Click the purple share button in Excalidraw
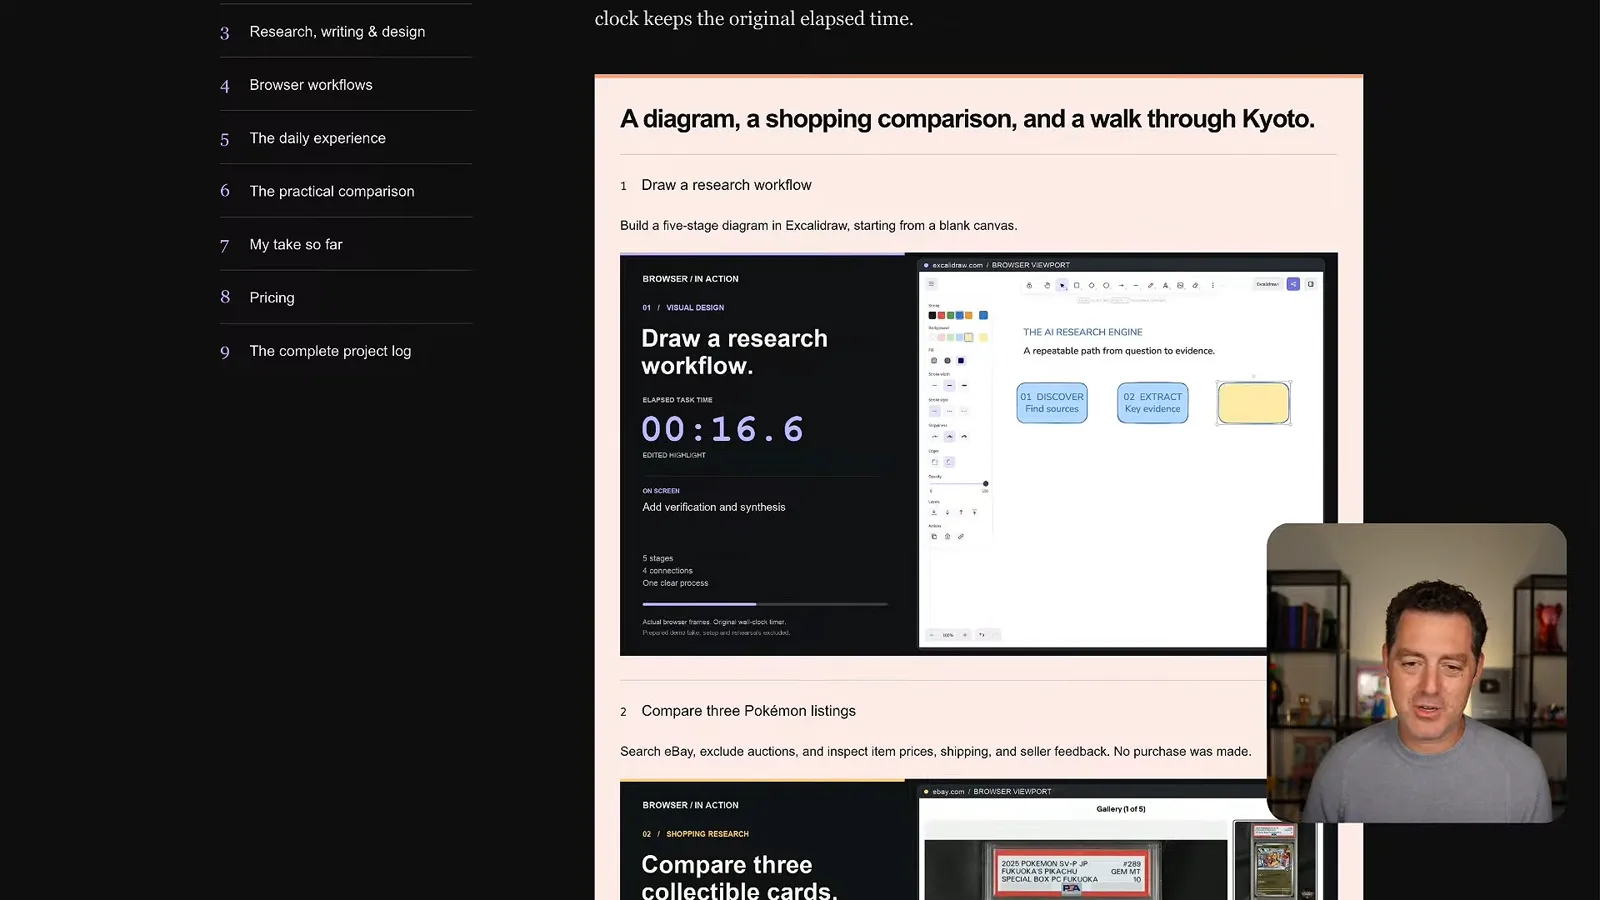This screenshot has height=900, width=1600. (1293, 284)
